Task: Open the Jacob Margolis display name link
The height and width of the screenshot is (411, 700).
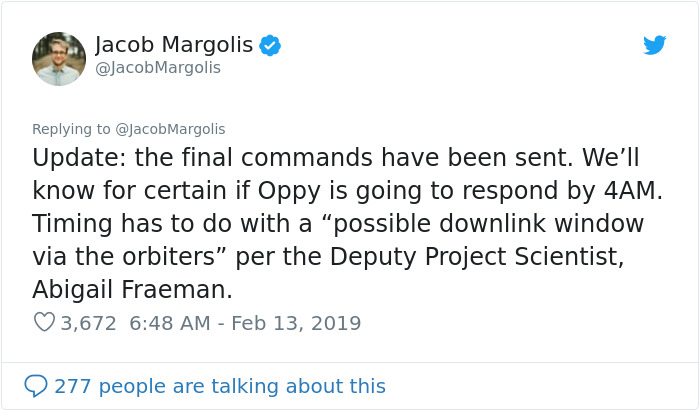Action: (x=174, y=45)
